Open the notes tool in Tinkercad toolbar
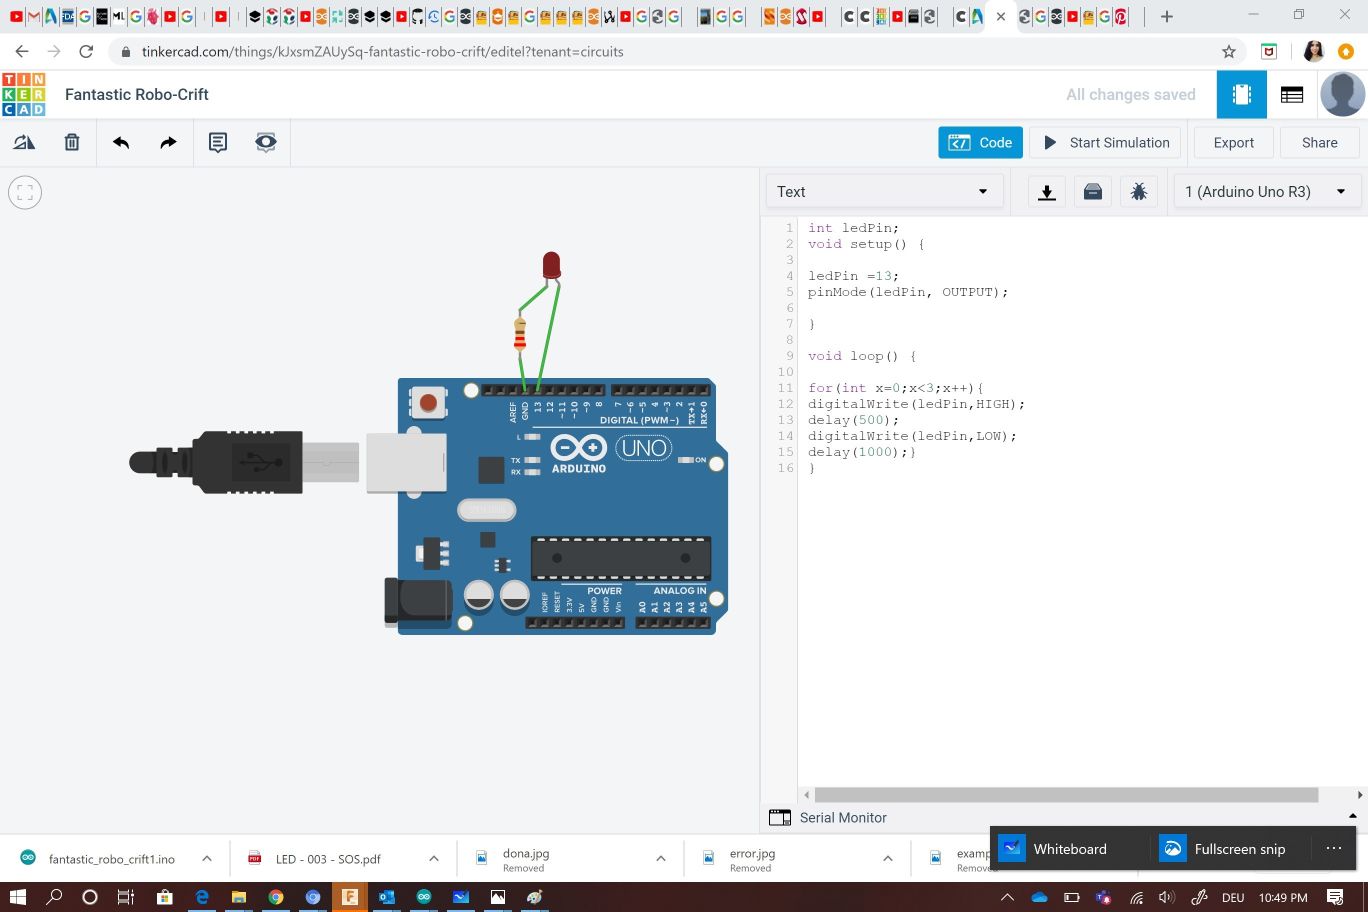 (217, 143)
